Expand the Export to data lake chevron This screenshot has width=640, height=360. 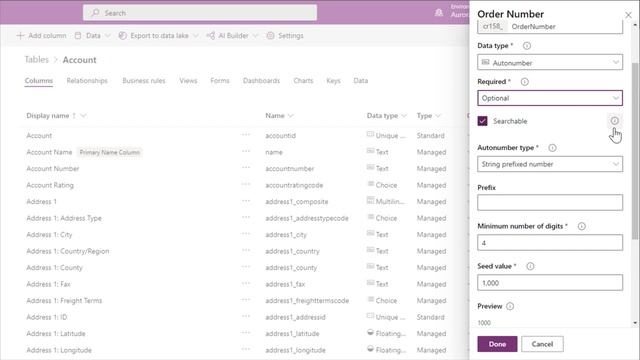click(196, 36)
